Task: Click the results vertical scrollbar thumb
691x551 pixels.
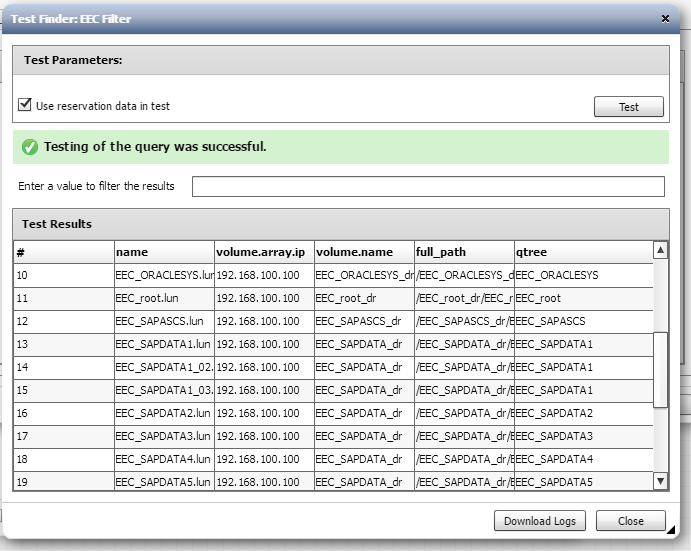Action: click(660, 370)
